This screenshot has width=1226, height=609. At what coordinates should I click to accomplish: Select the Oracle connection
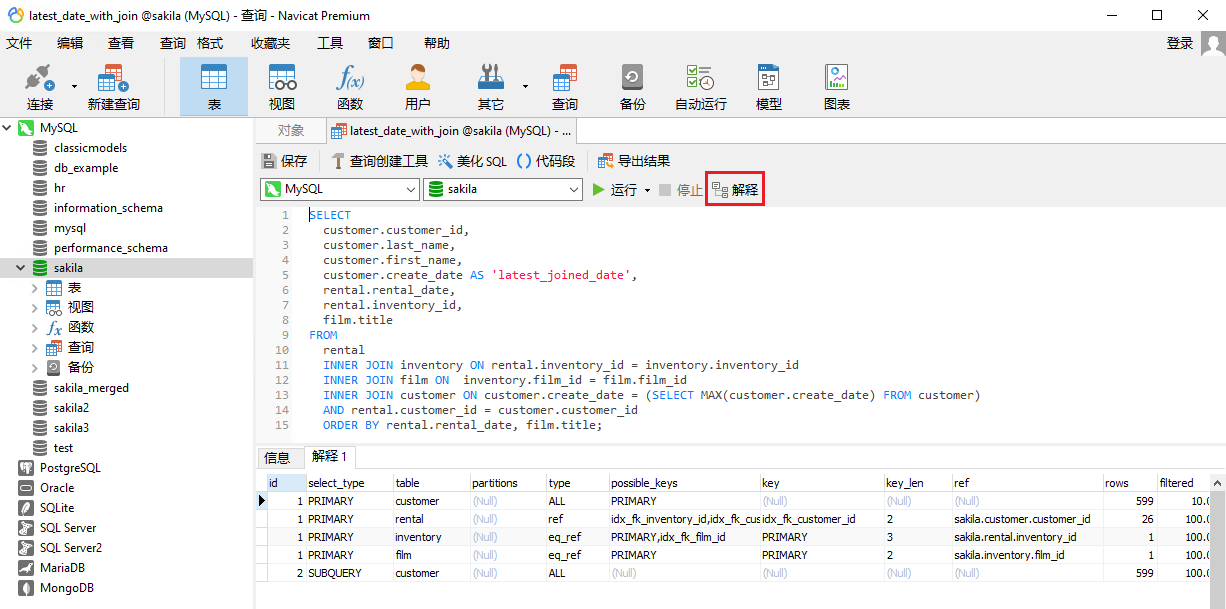(x=57, y=488)
